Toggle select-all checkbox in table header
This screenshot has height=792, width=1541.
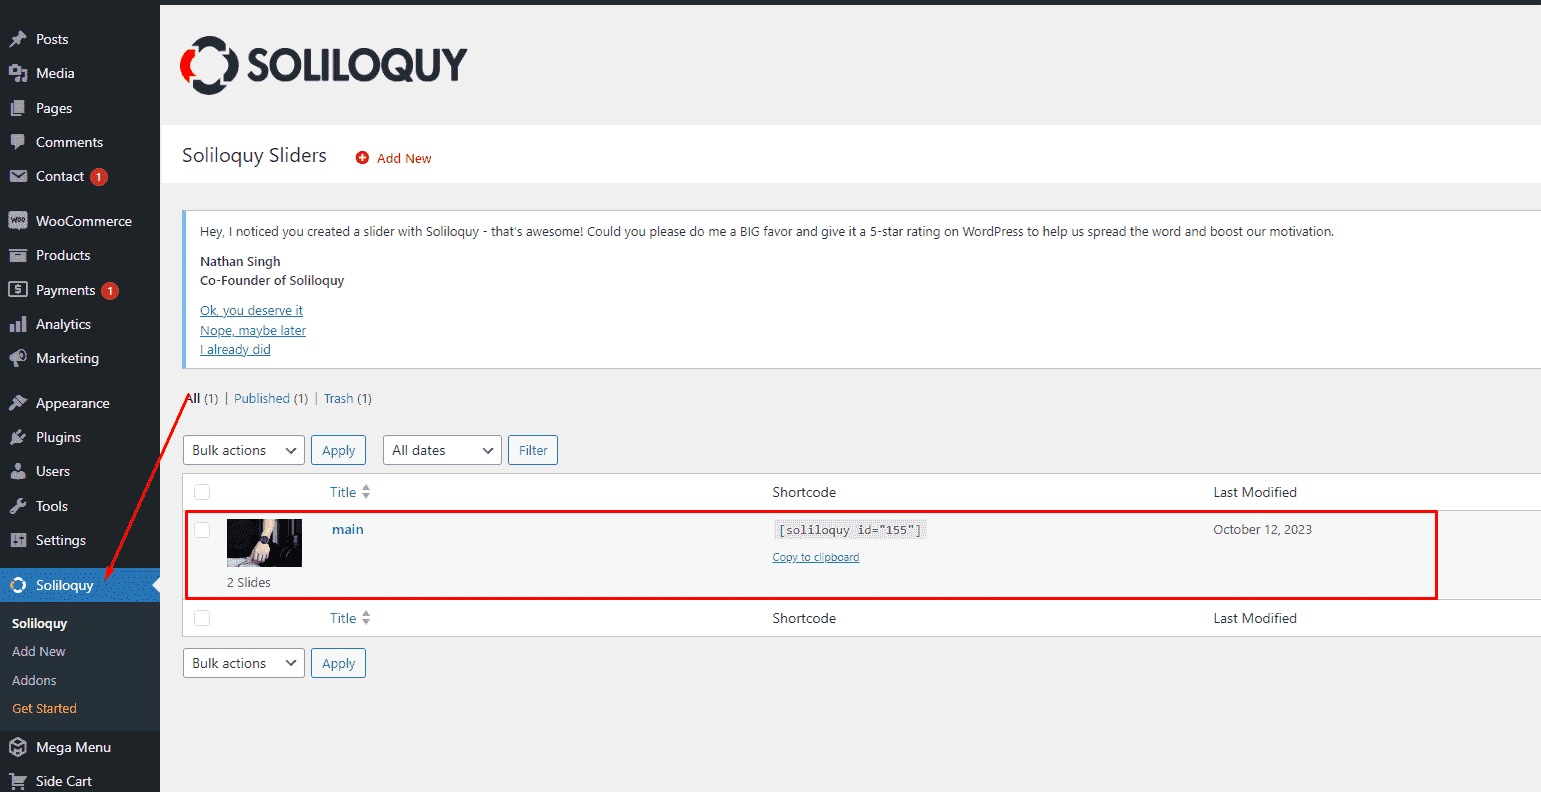pos(202,492)
